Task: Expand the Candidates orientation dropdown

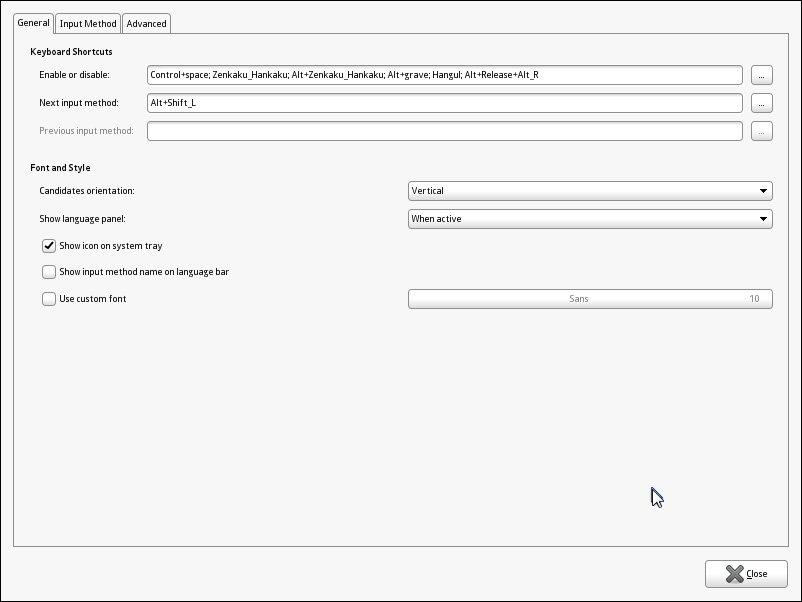Action: [590, 191]
